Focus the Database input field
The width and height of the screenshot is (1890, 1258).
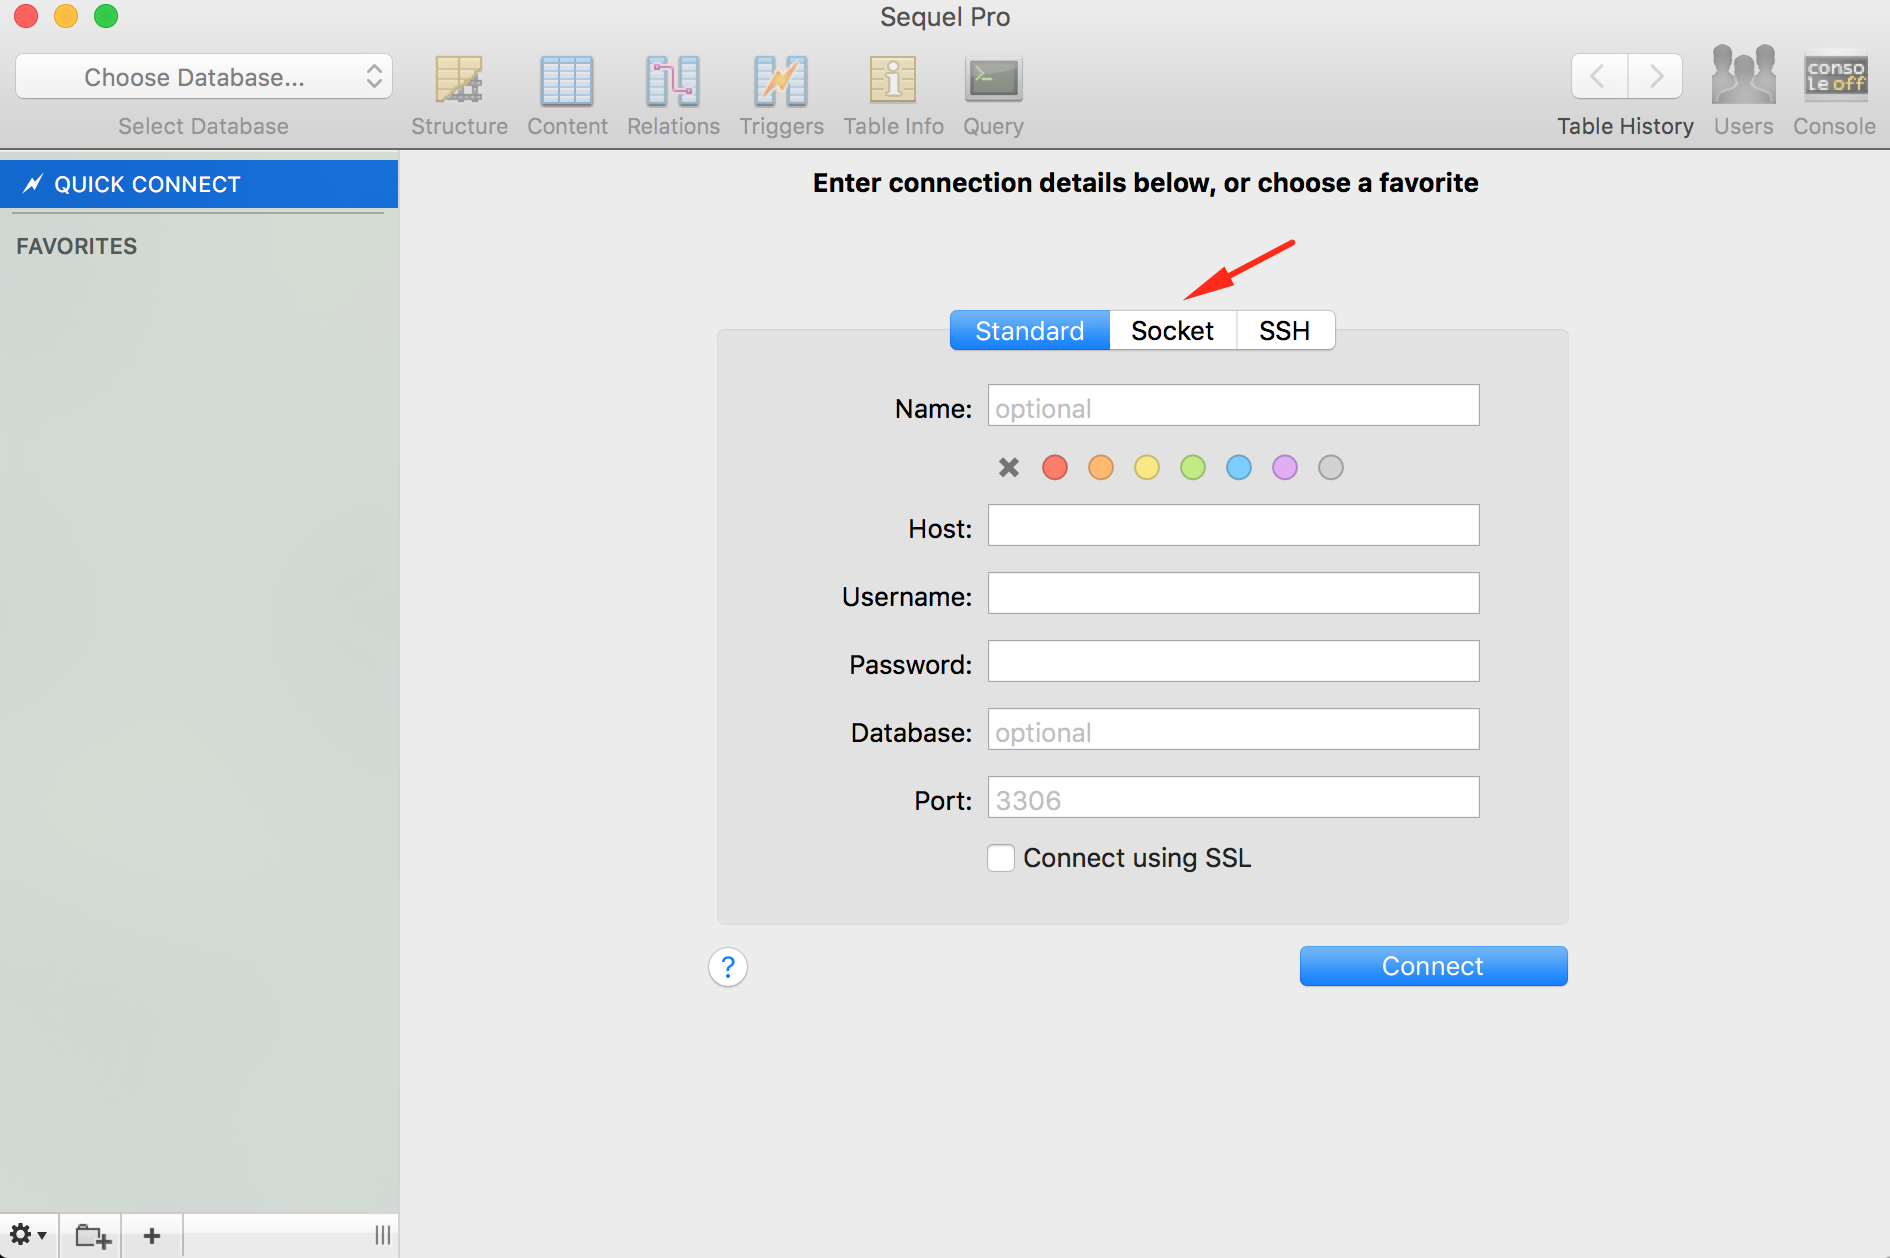1233,729
